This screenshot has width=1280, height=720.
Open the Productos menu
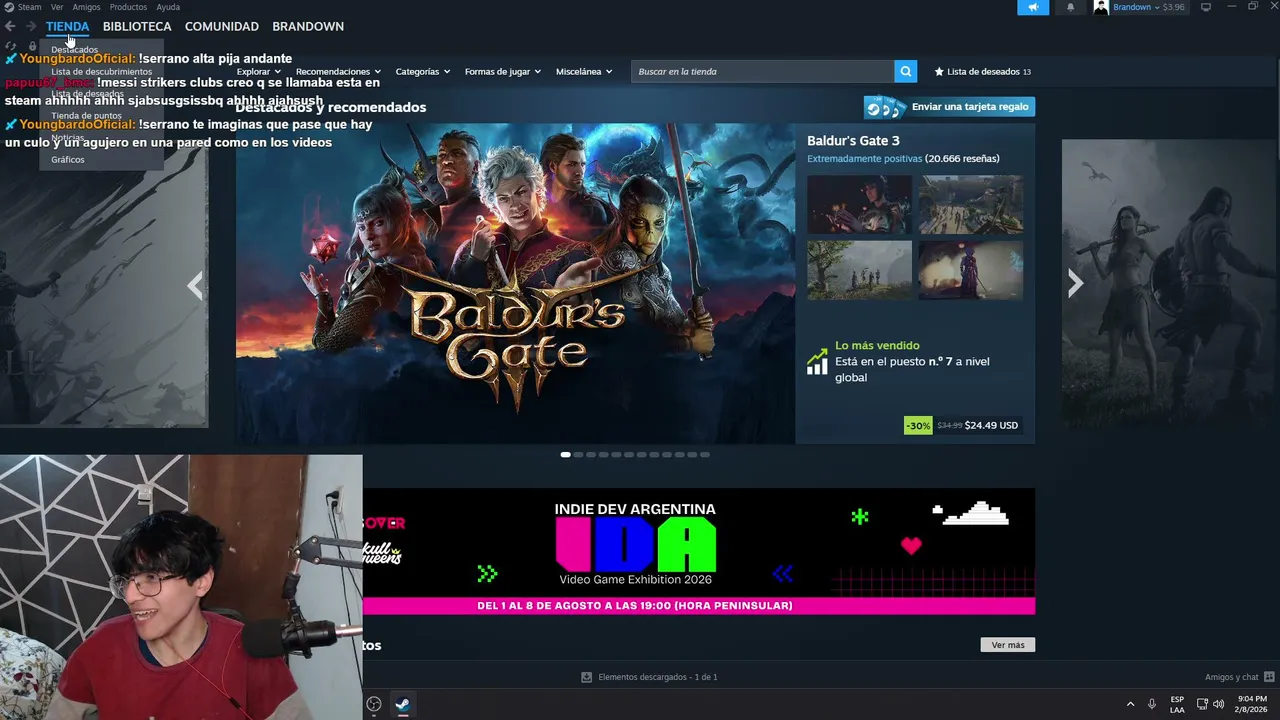(128, 7)
